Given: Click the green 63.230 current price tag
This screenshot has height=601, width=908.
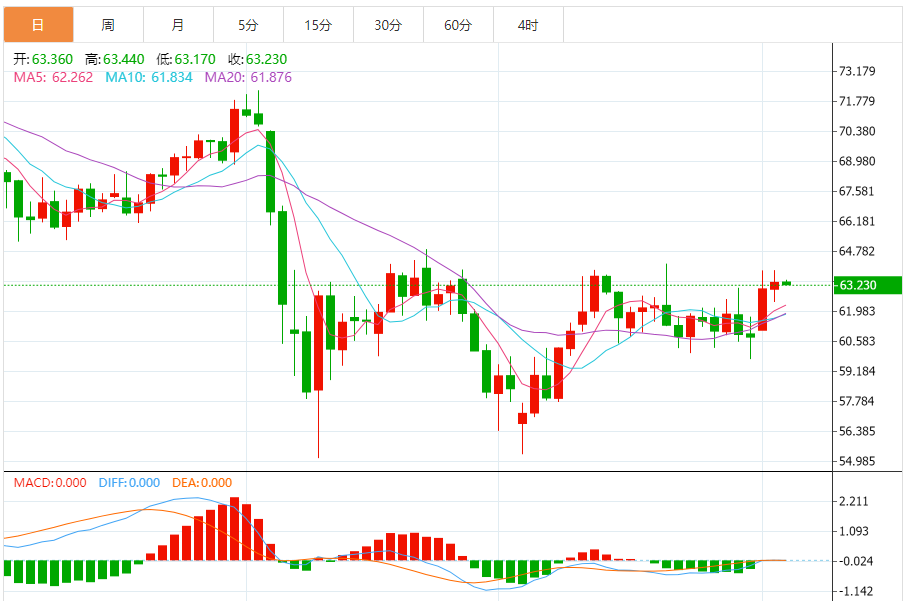Looking at the screenshot, I should click(x=867, y=285).
